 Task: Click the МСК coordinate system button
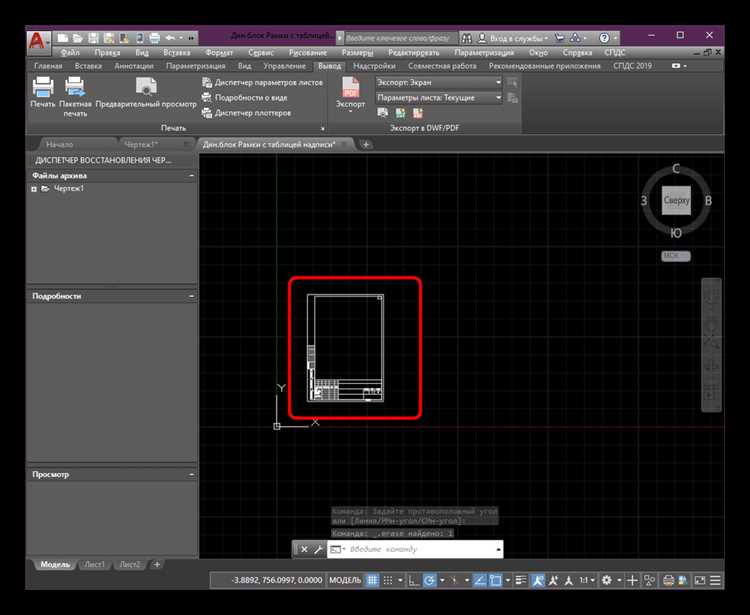click(x=675, y=256)
